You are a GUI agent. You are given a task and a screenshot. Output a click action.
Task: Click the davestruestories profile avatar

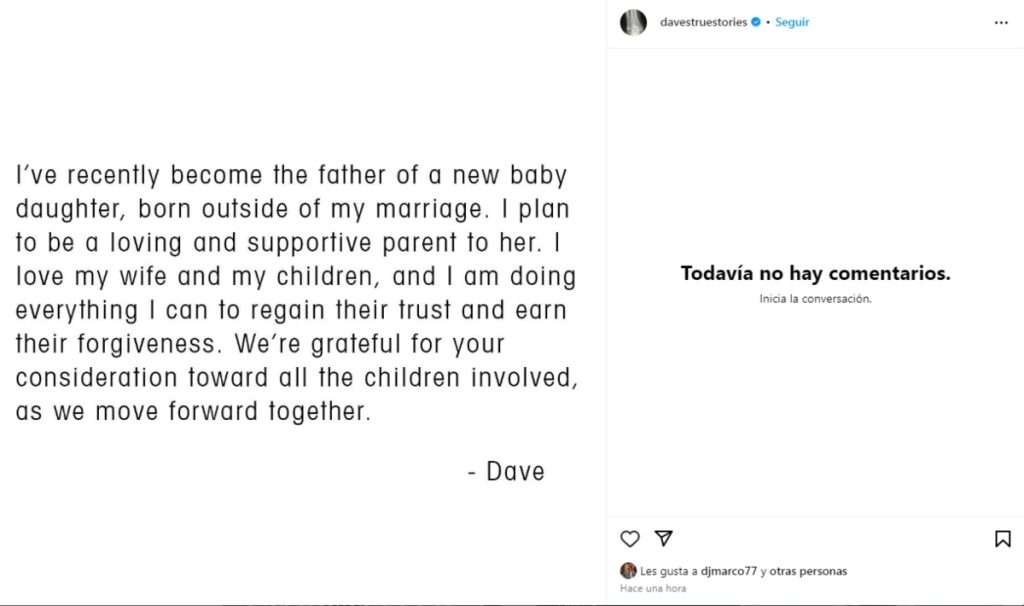[633, 22]
